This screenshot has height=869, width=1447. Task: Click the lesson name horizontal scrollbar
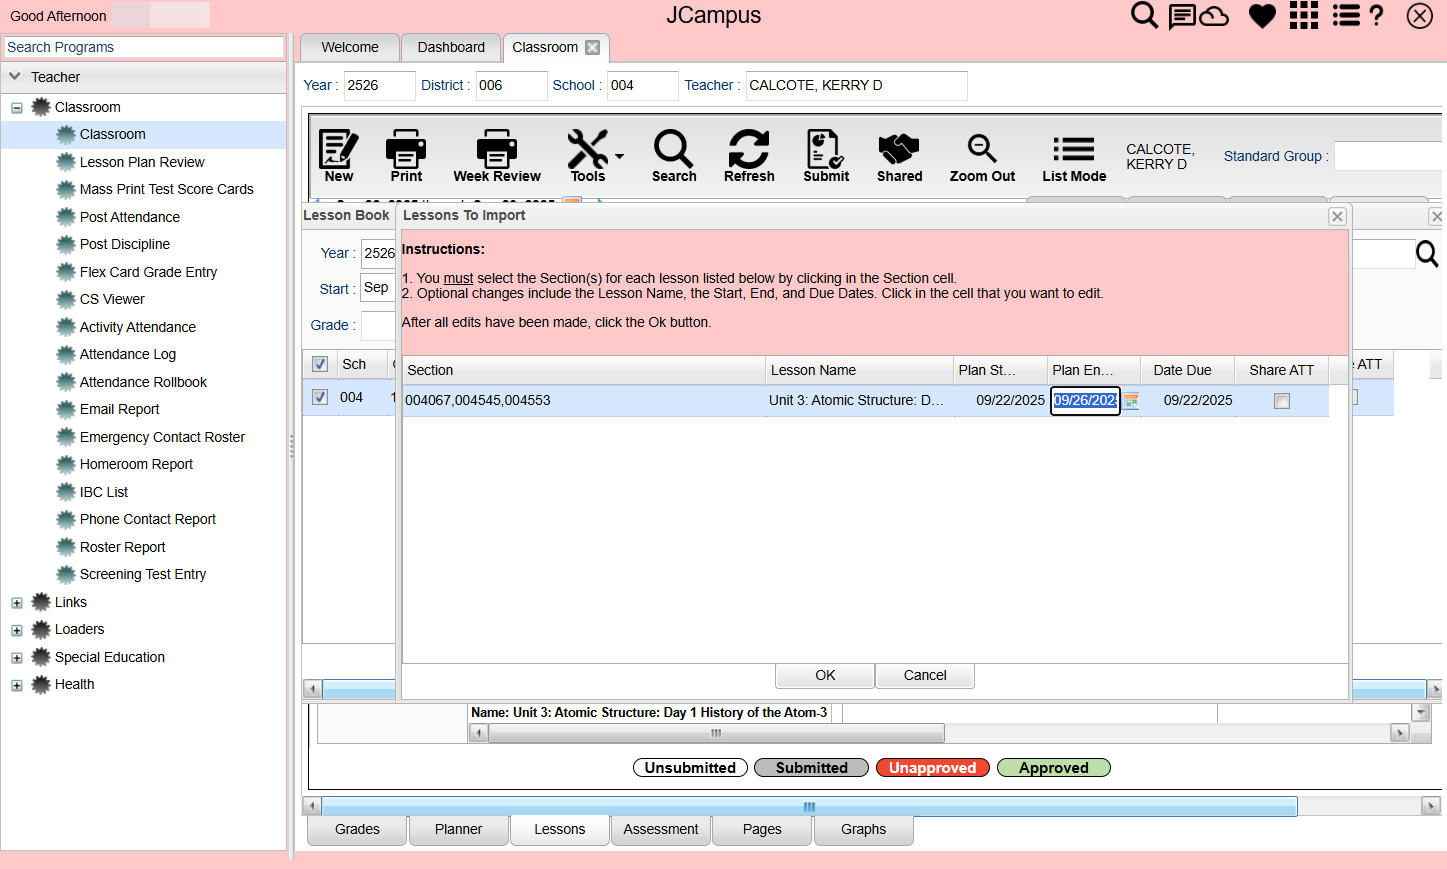(716, 733)
